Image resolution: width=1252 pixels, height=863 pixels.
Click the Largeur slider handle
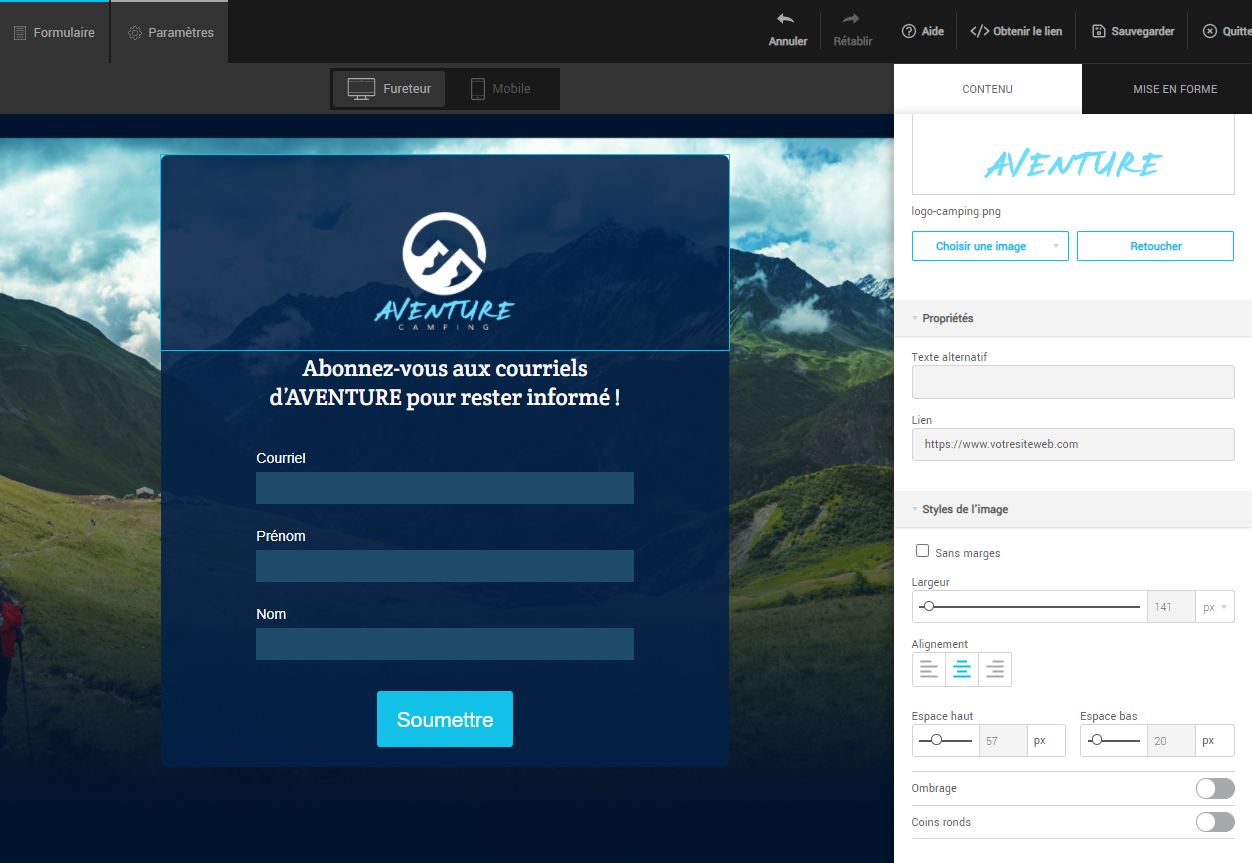point(929,607)
